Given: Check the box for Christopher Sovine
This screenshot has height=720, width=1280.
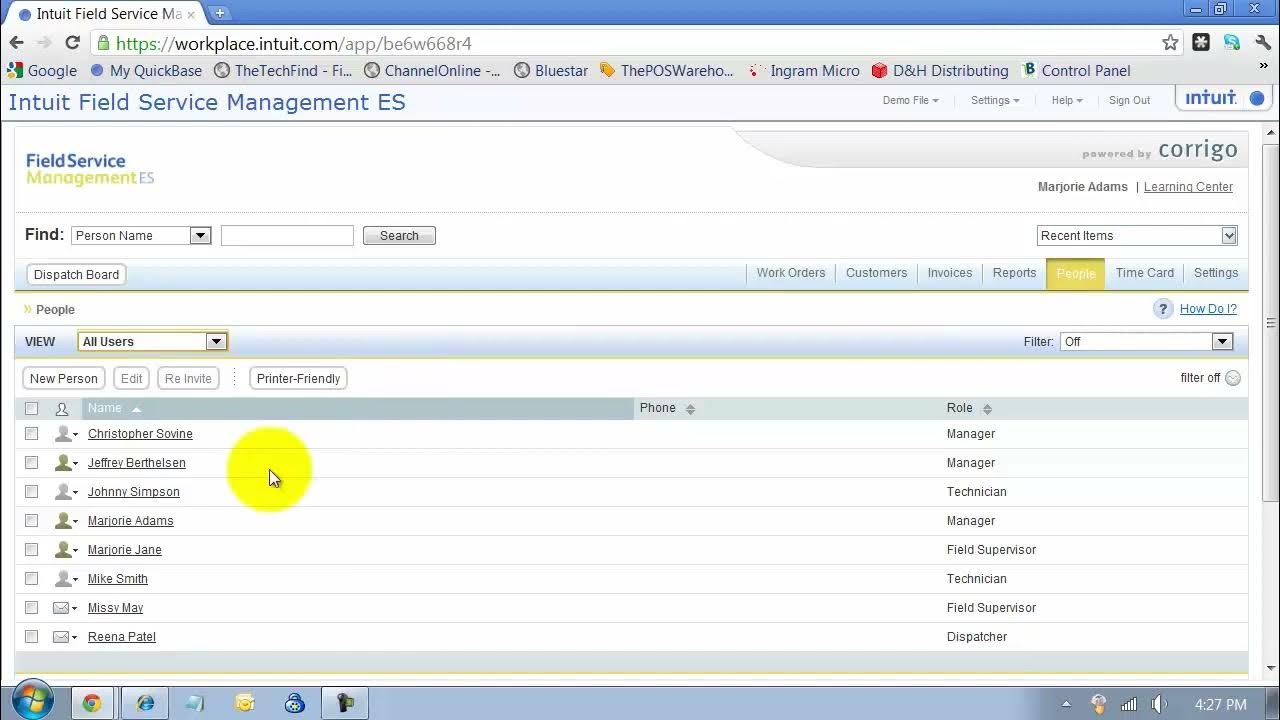Looking at the screenshot, I should pyautogui.click(x=31, y=434).
